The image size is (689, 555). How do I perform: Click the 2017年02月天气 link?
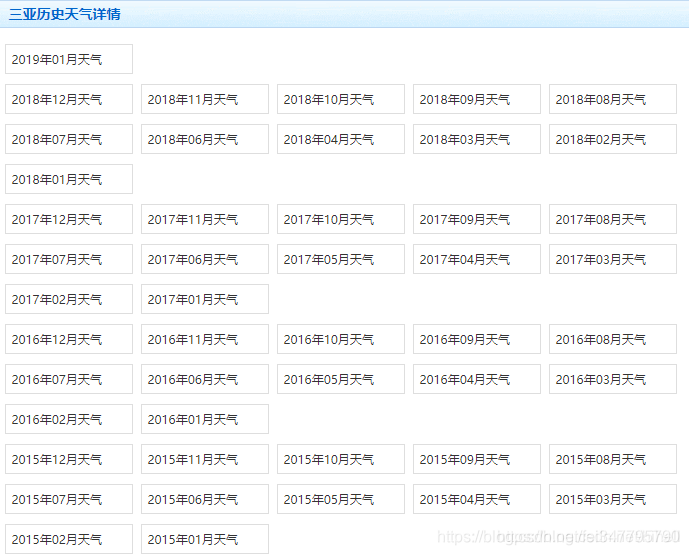tap(69, 299)
